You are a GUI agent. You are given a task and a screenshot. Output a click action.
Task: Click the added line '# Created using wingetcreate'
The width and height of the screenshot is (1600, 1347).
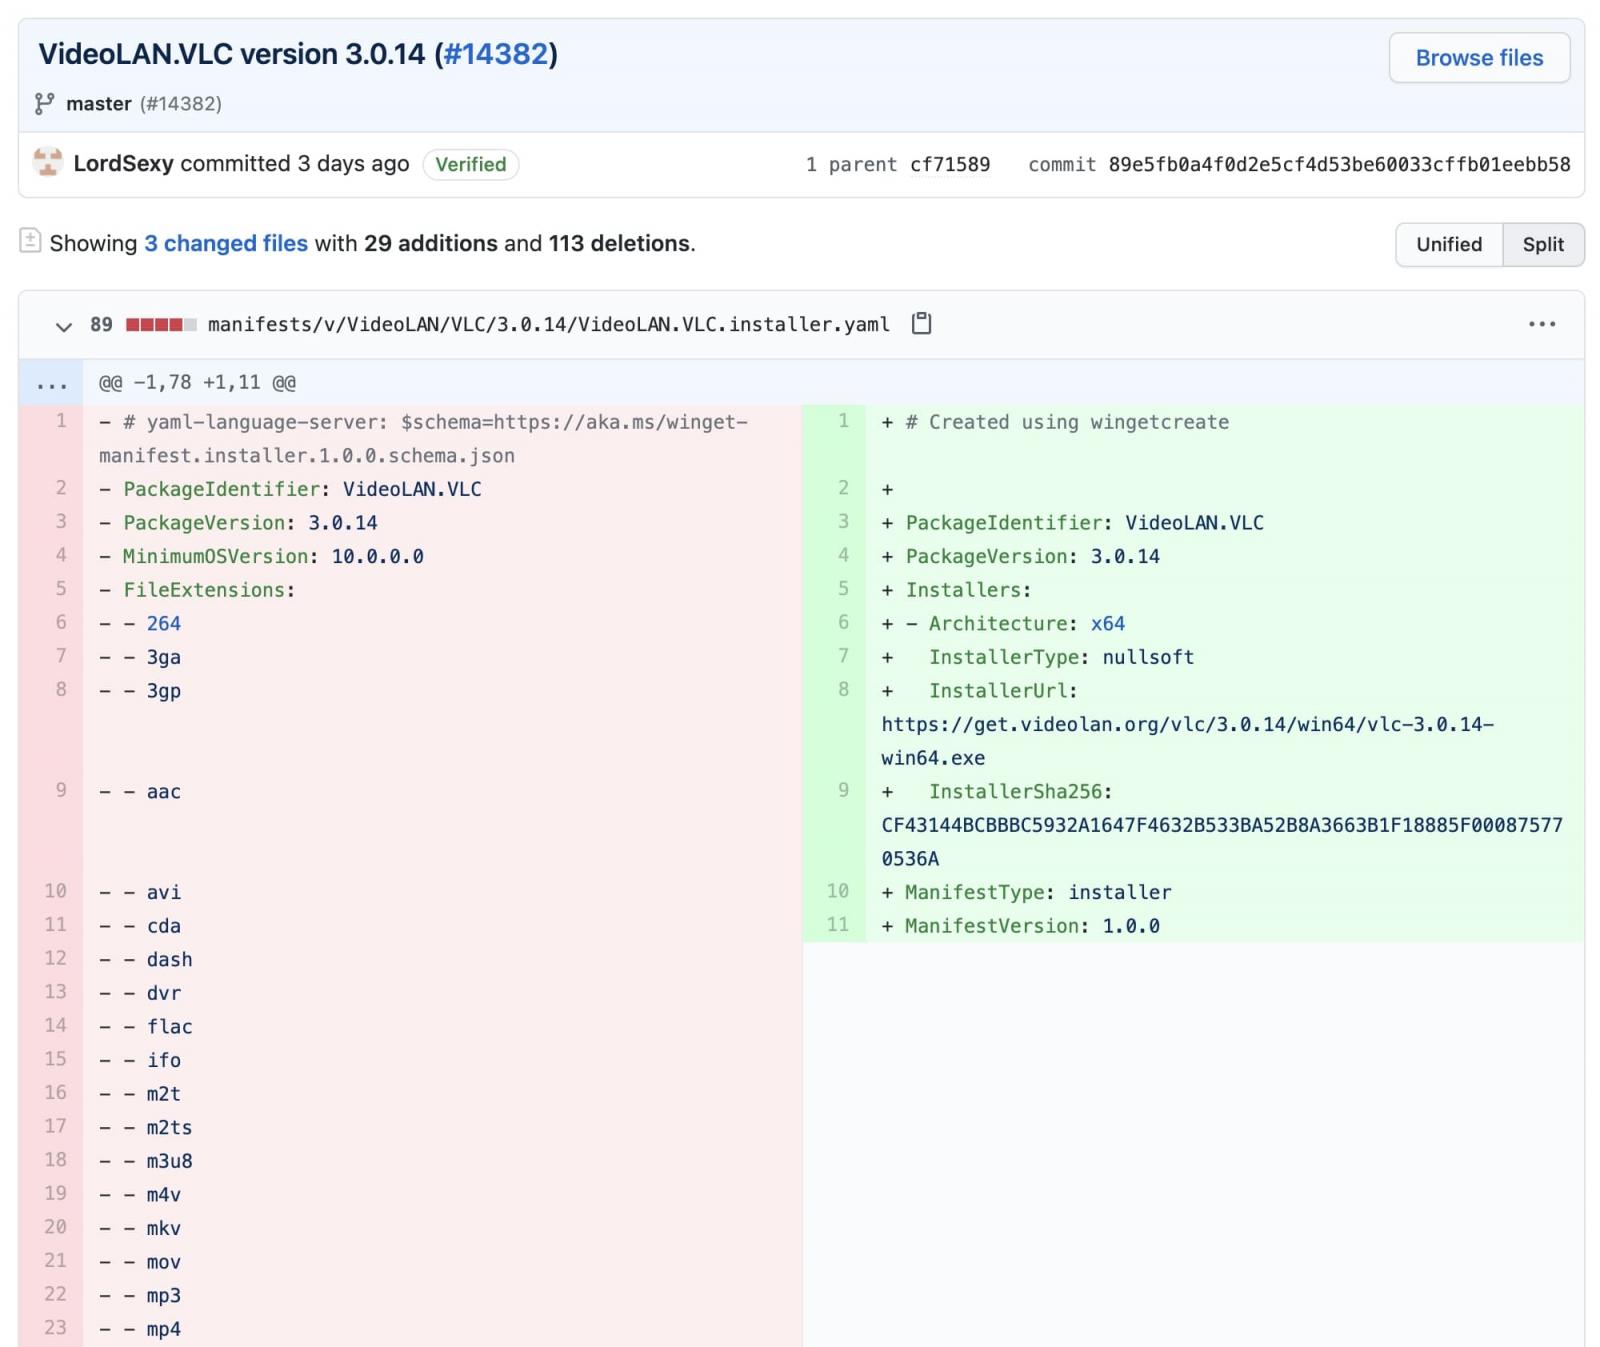(1067, 422)
